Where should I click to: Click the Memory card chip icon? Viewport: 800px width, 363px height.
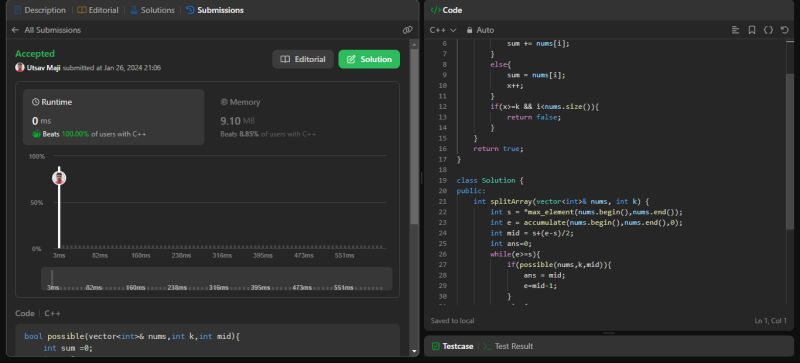223,102
